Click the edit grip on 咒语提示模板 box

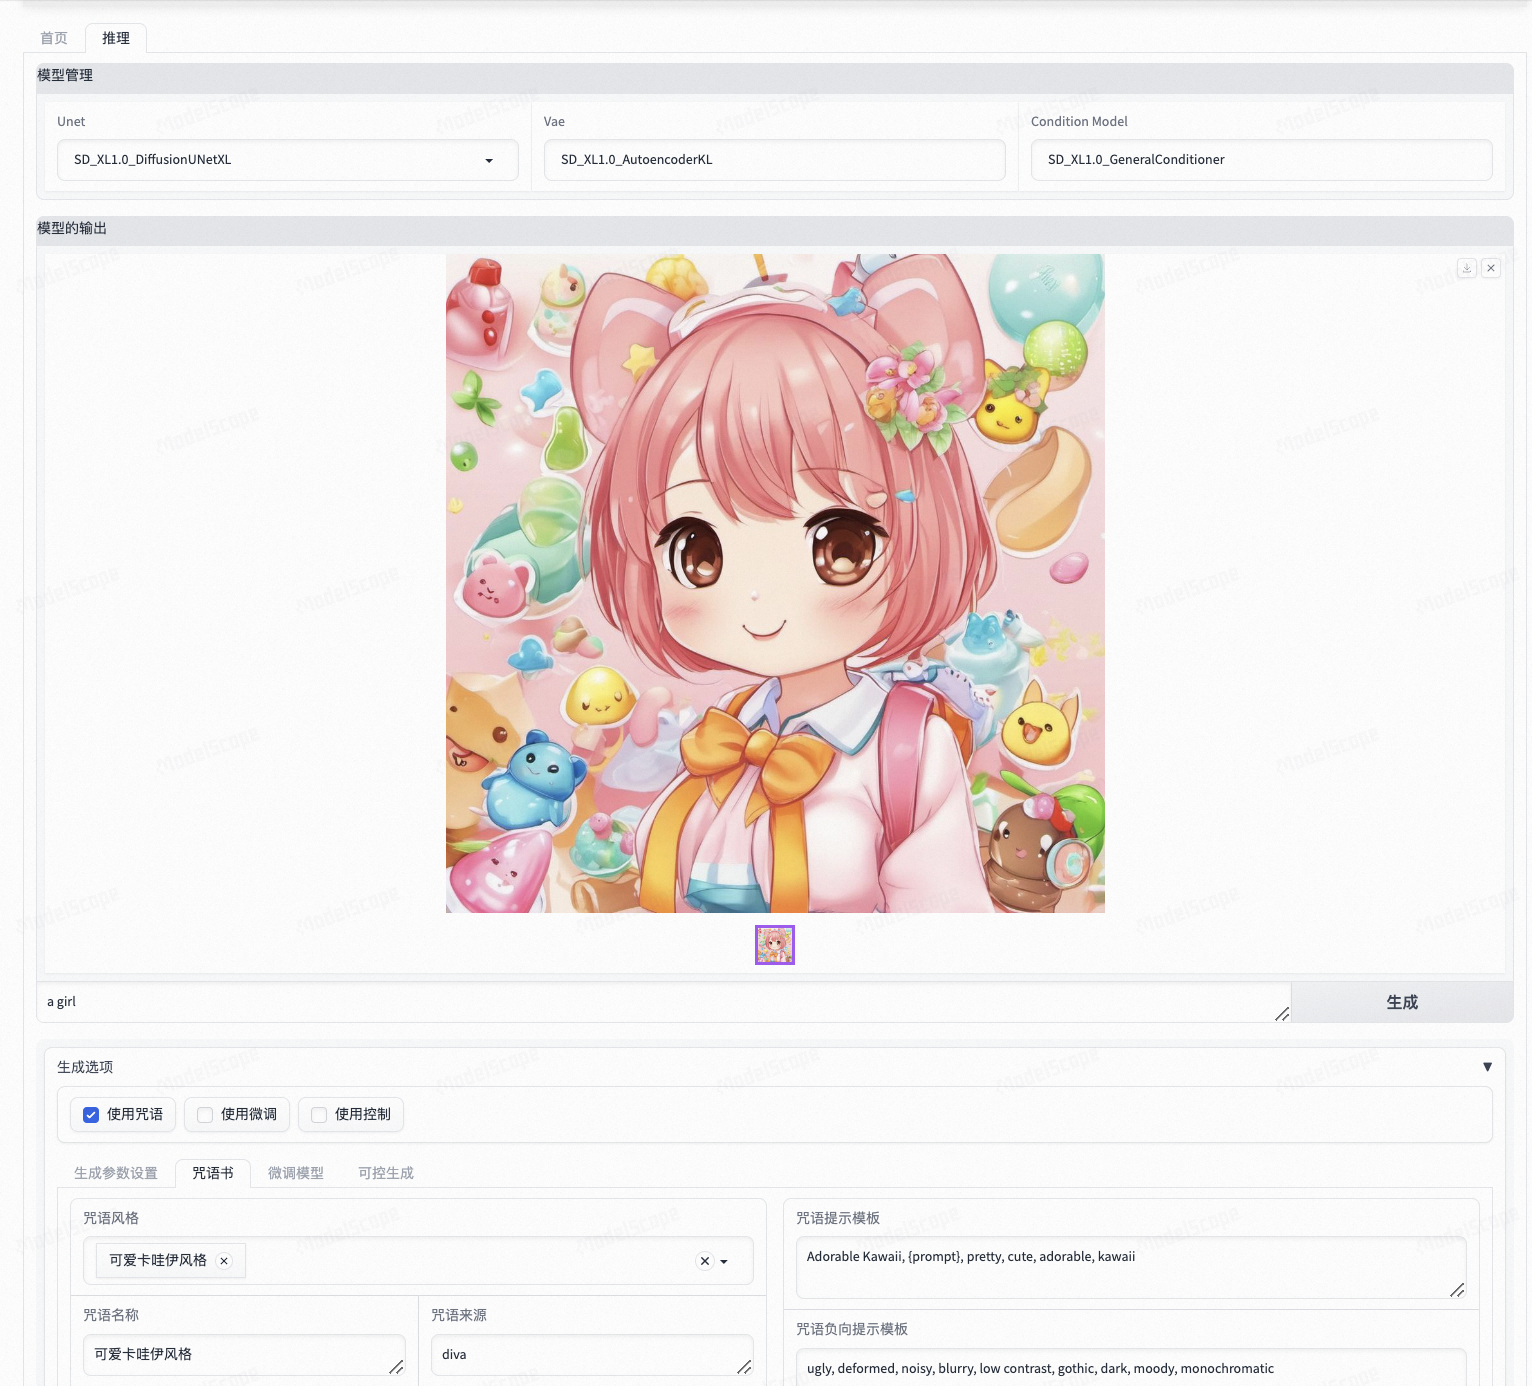pos(1458,1291)
